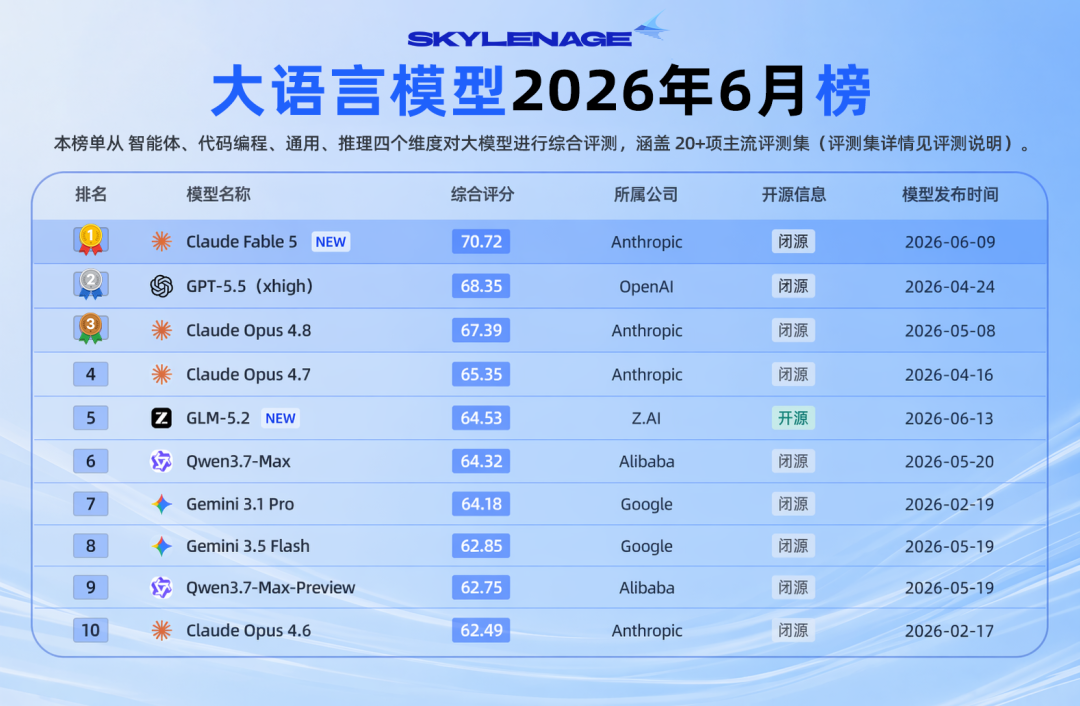This screenshot has height=706, width=1080.
Task: Click the Z.AI company cell
Action: (x=646, y=418)
